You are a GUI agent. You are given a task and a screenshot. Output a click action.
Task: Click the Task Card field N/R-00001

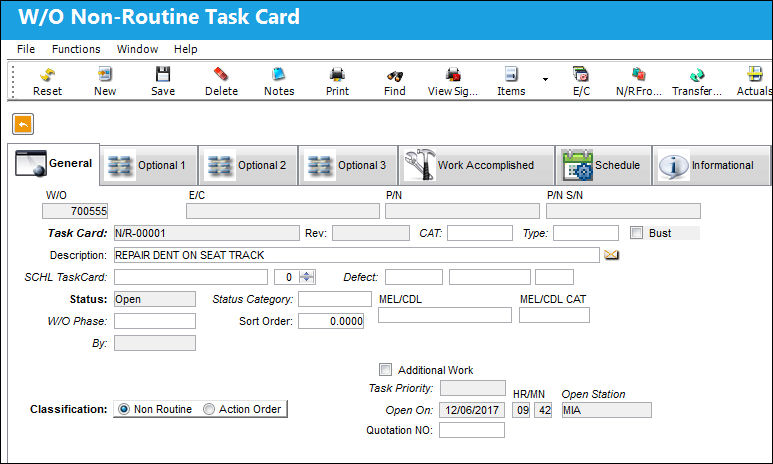(x=207, y=233)
